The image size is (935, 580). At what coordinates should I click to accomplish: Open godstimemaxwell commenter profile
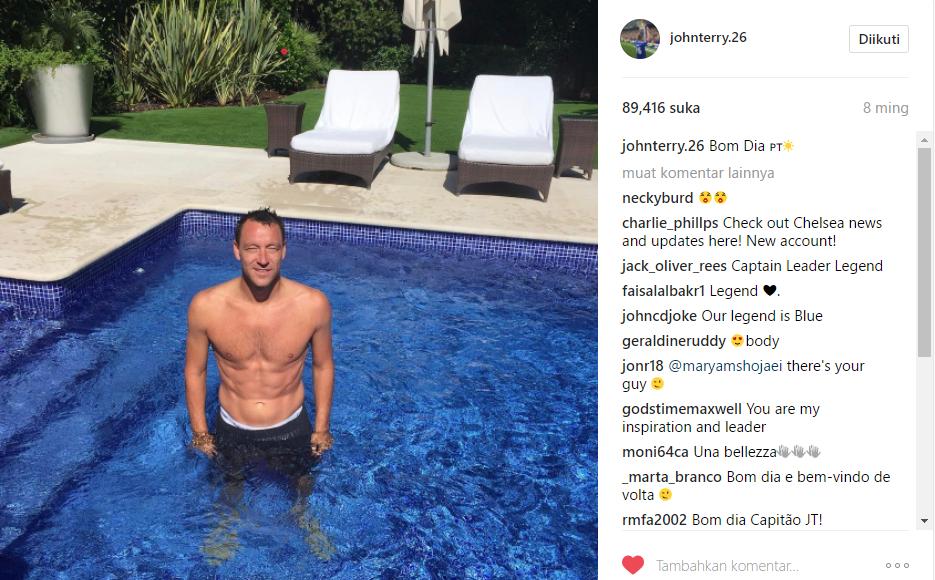pyautogui.click(x=682, y=409)
